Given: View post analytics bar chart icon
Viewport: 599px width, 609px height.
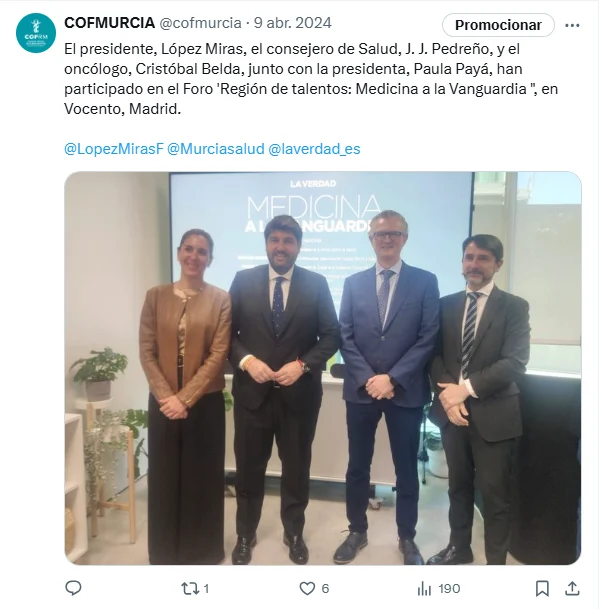Looking at the screenshot, I should click(x=424, y=589).
